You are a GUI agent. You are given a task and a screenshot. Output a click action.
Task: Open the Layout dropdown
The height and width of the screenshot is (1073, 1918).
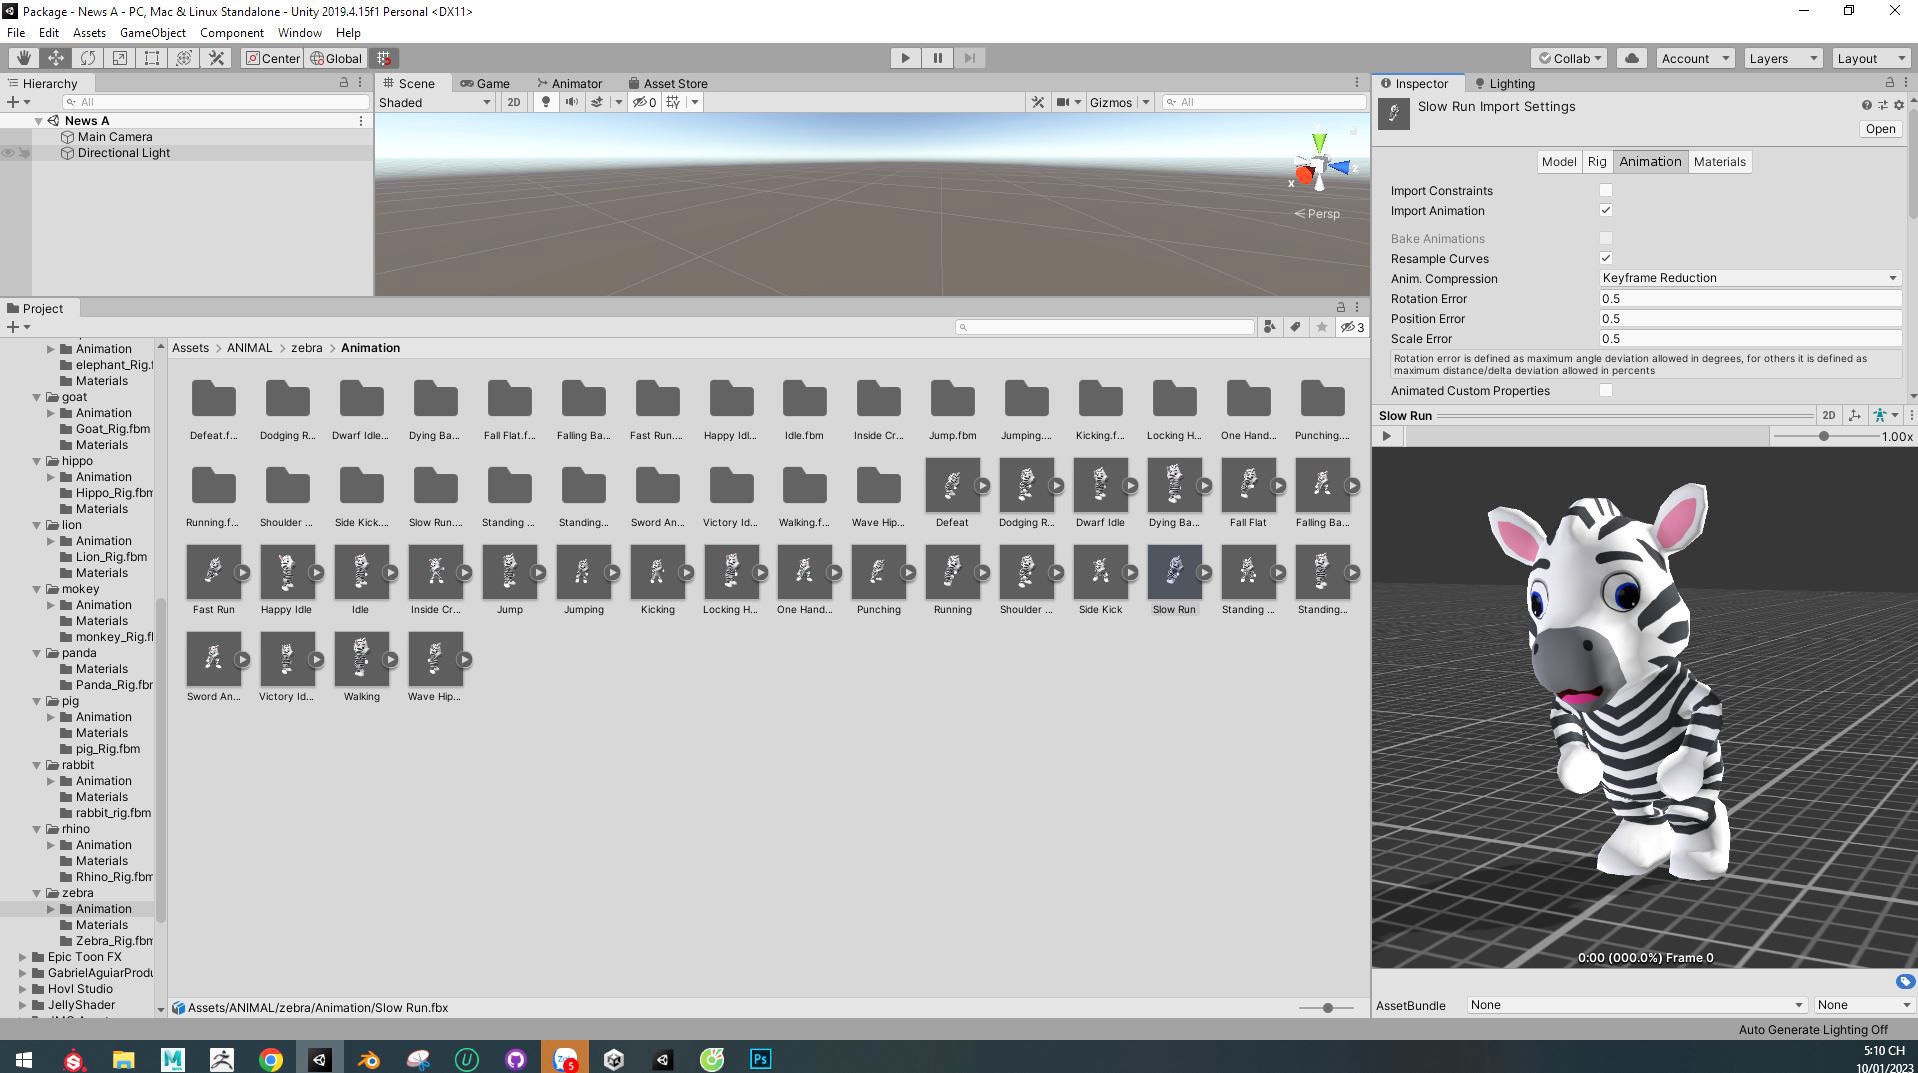1871,58
